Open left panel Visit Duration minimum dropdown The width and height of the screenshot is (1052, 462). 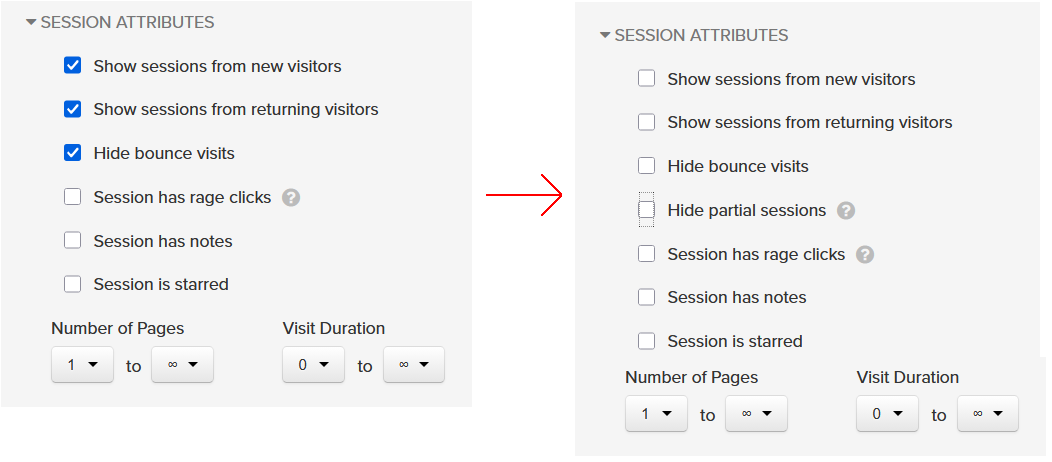click(x=313, y=365)
